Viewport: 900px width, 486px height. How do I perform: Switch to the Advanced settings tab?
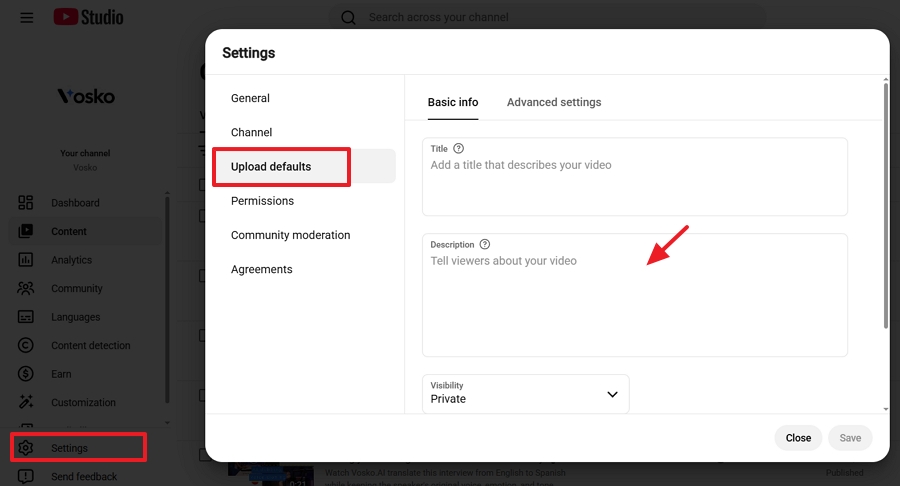coord(554,102)
